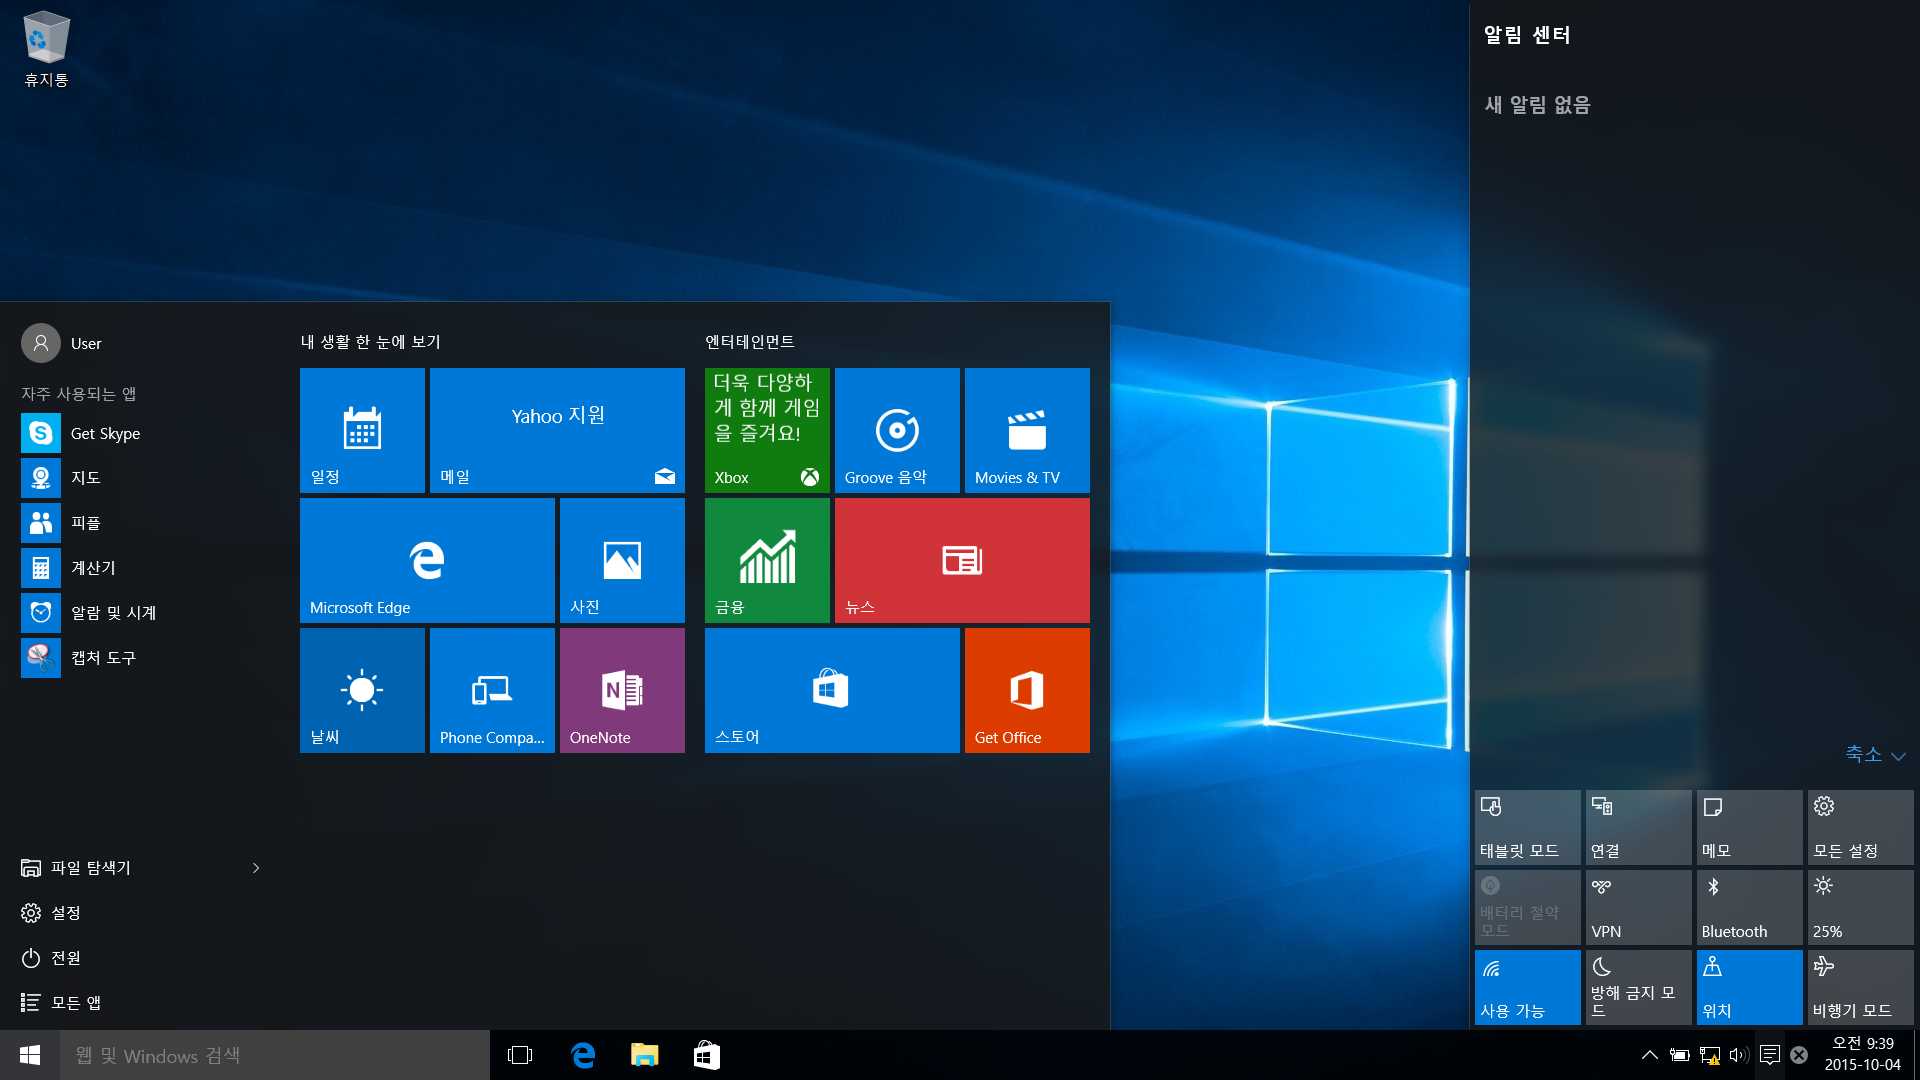Open File Explorer from the taskbar

[644, 1055]
